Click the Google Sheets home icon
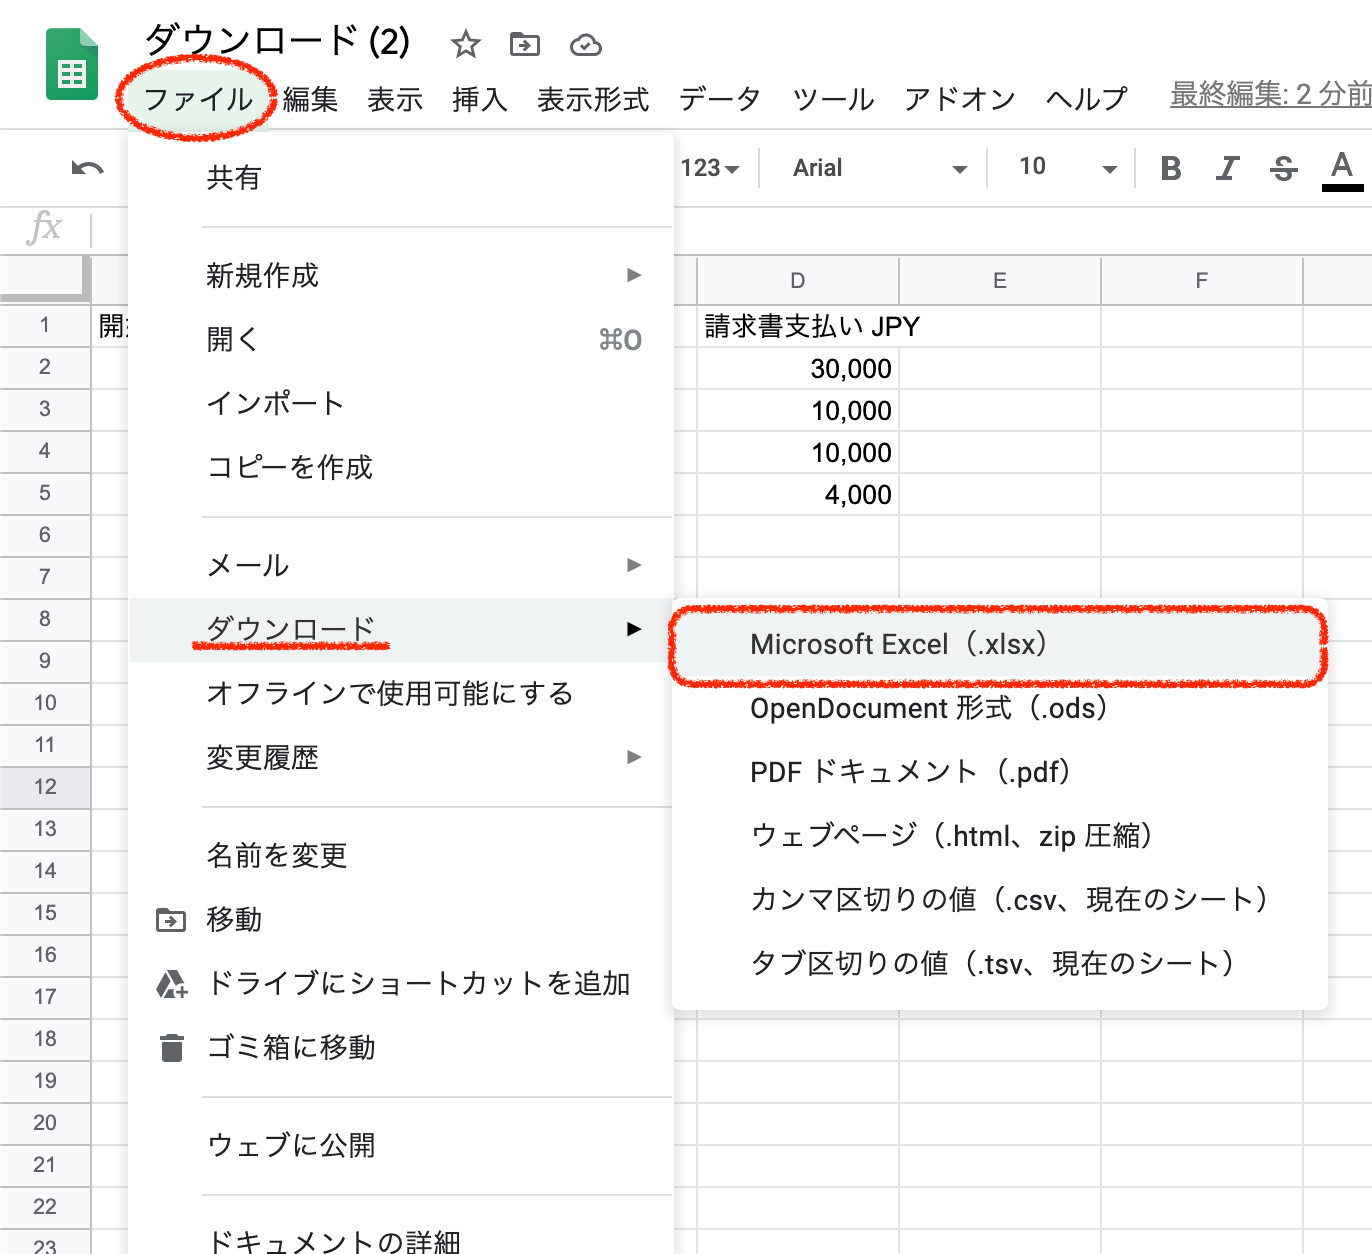Viewport: 1372px width, 1254px height. point(72,66)
